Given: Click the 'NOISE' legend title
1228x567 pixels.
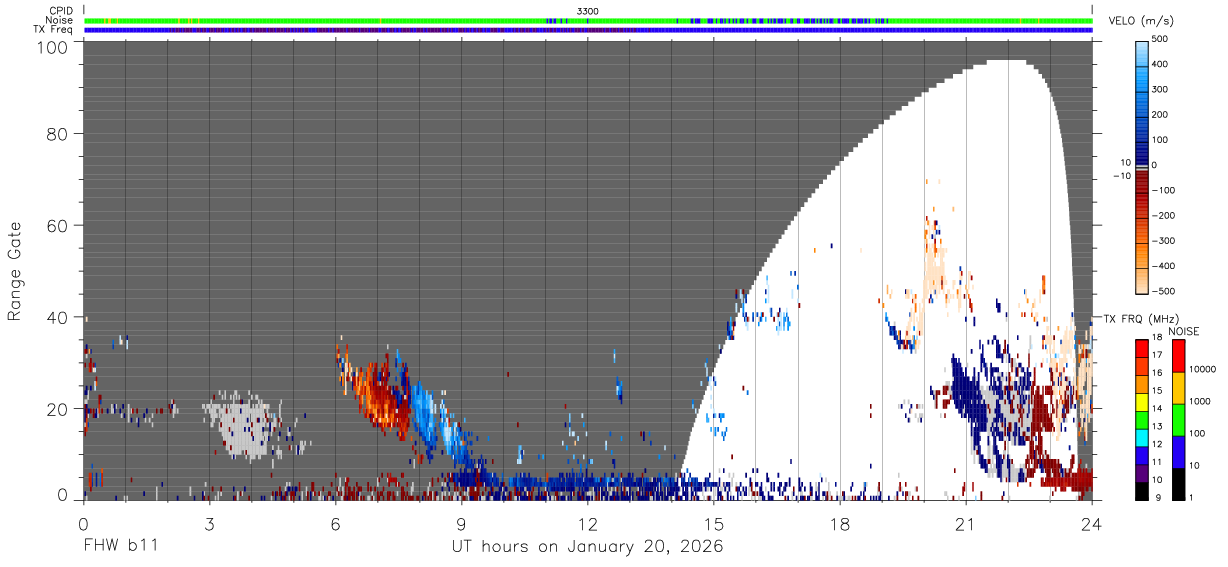Looking at the screenshot, I should click(1183, 331).
